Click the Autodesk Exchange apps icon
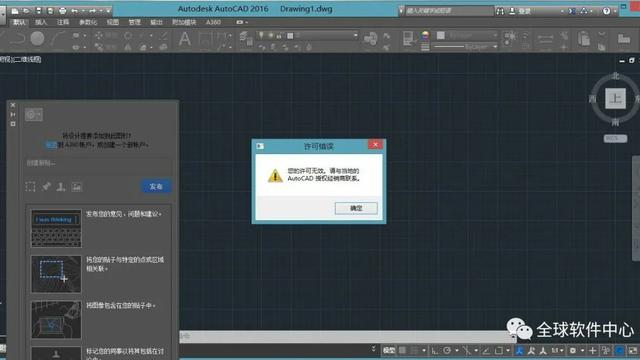The height and width of the screenshot is (360, 640). tap(572, 11)
